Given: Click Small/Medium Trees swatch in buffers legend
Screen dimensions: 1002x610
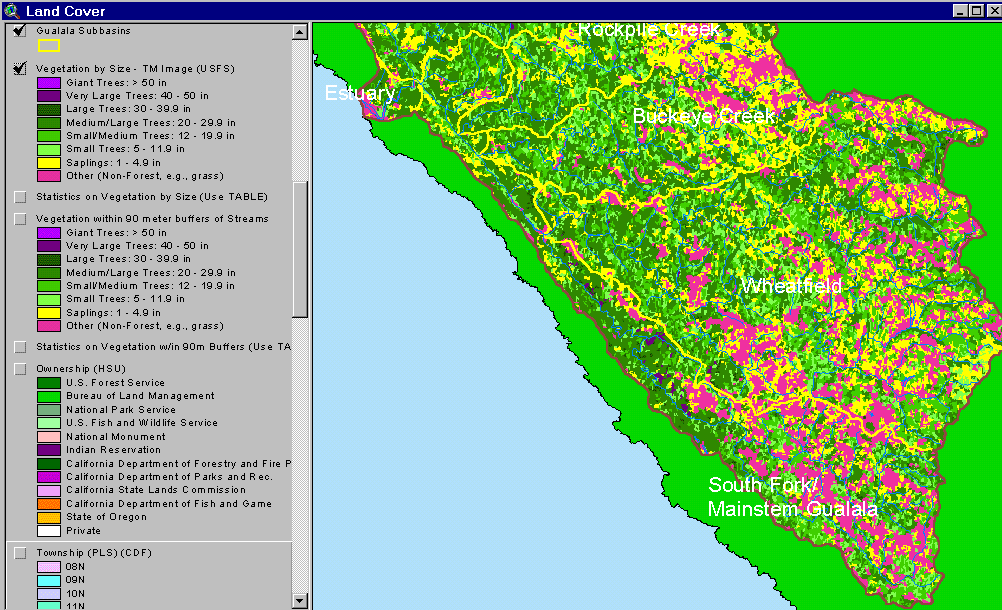Looking at the screenshot, I should tap(49, 286).
